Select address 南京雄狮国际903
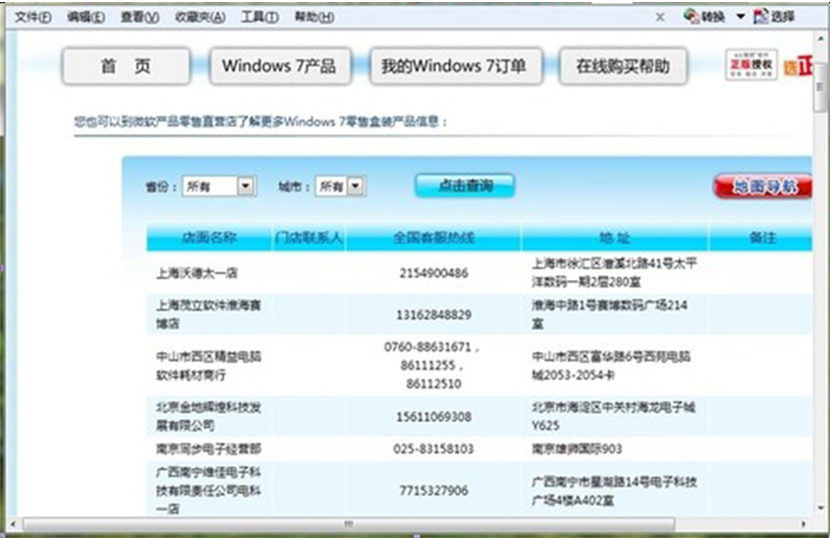832x538 pixels. click(577, 449)
